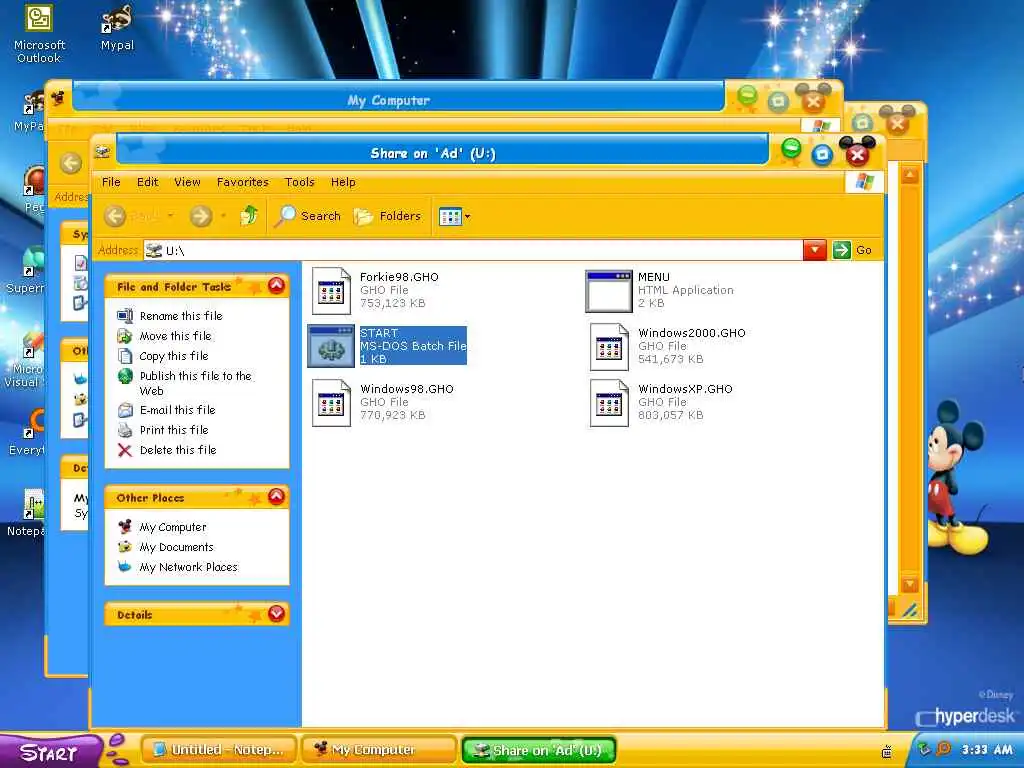The image size is (1024, 768).
Task: Expand the Address bar dropdown arrow
Action: pyautogui.click(x=814, y=250)
